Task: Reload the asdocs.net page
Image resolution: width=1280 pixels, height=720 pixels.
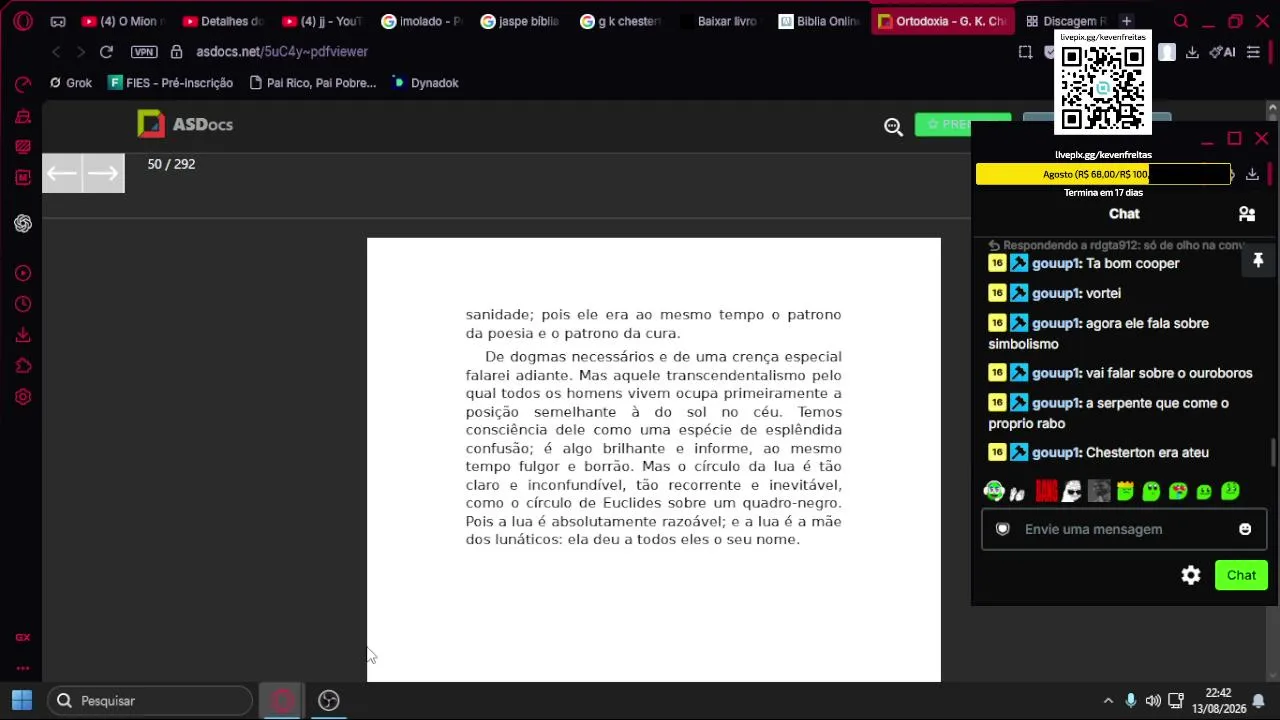Action: click(106, 51)
